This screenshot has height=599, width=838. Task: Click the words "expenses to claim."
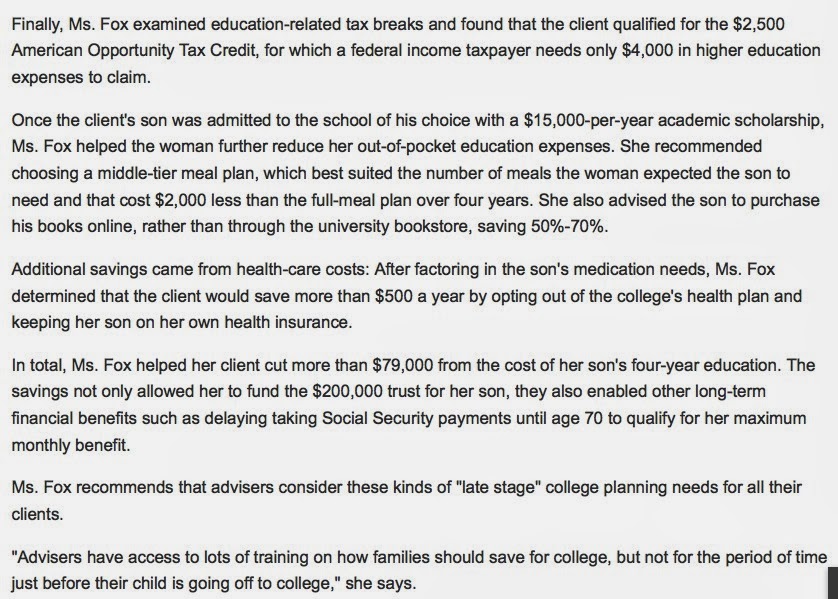[70, 76]
